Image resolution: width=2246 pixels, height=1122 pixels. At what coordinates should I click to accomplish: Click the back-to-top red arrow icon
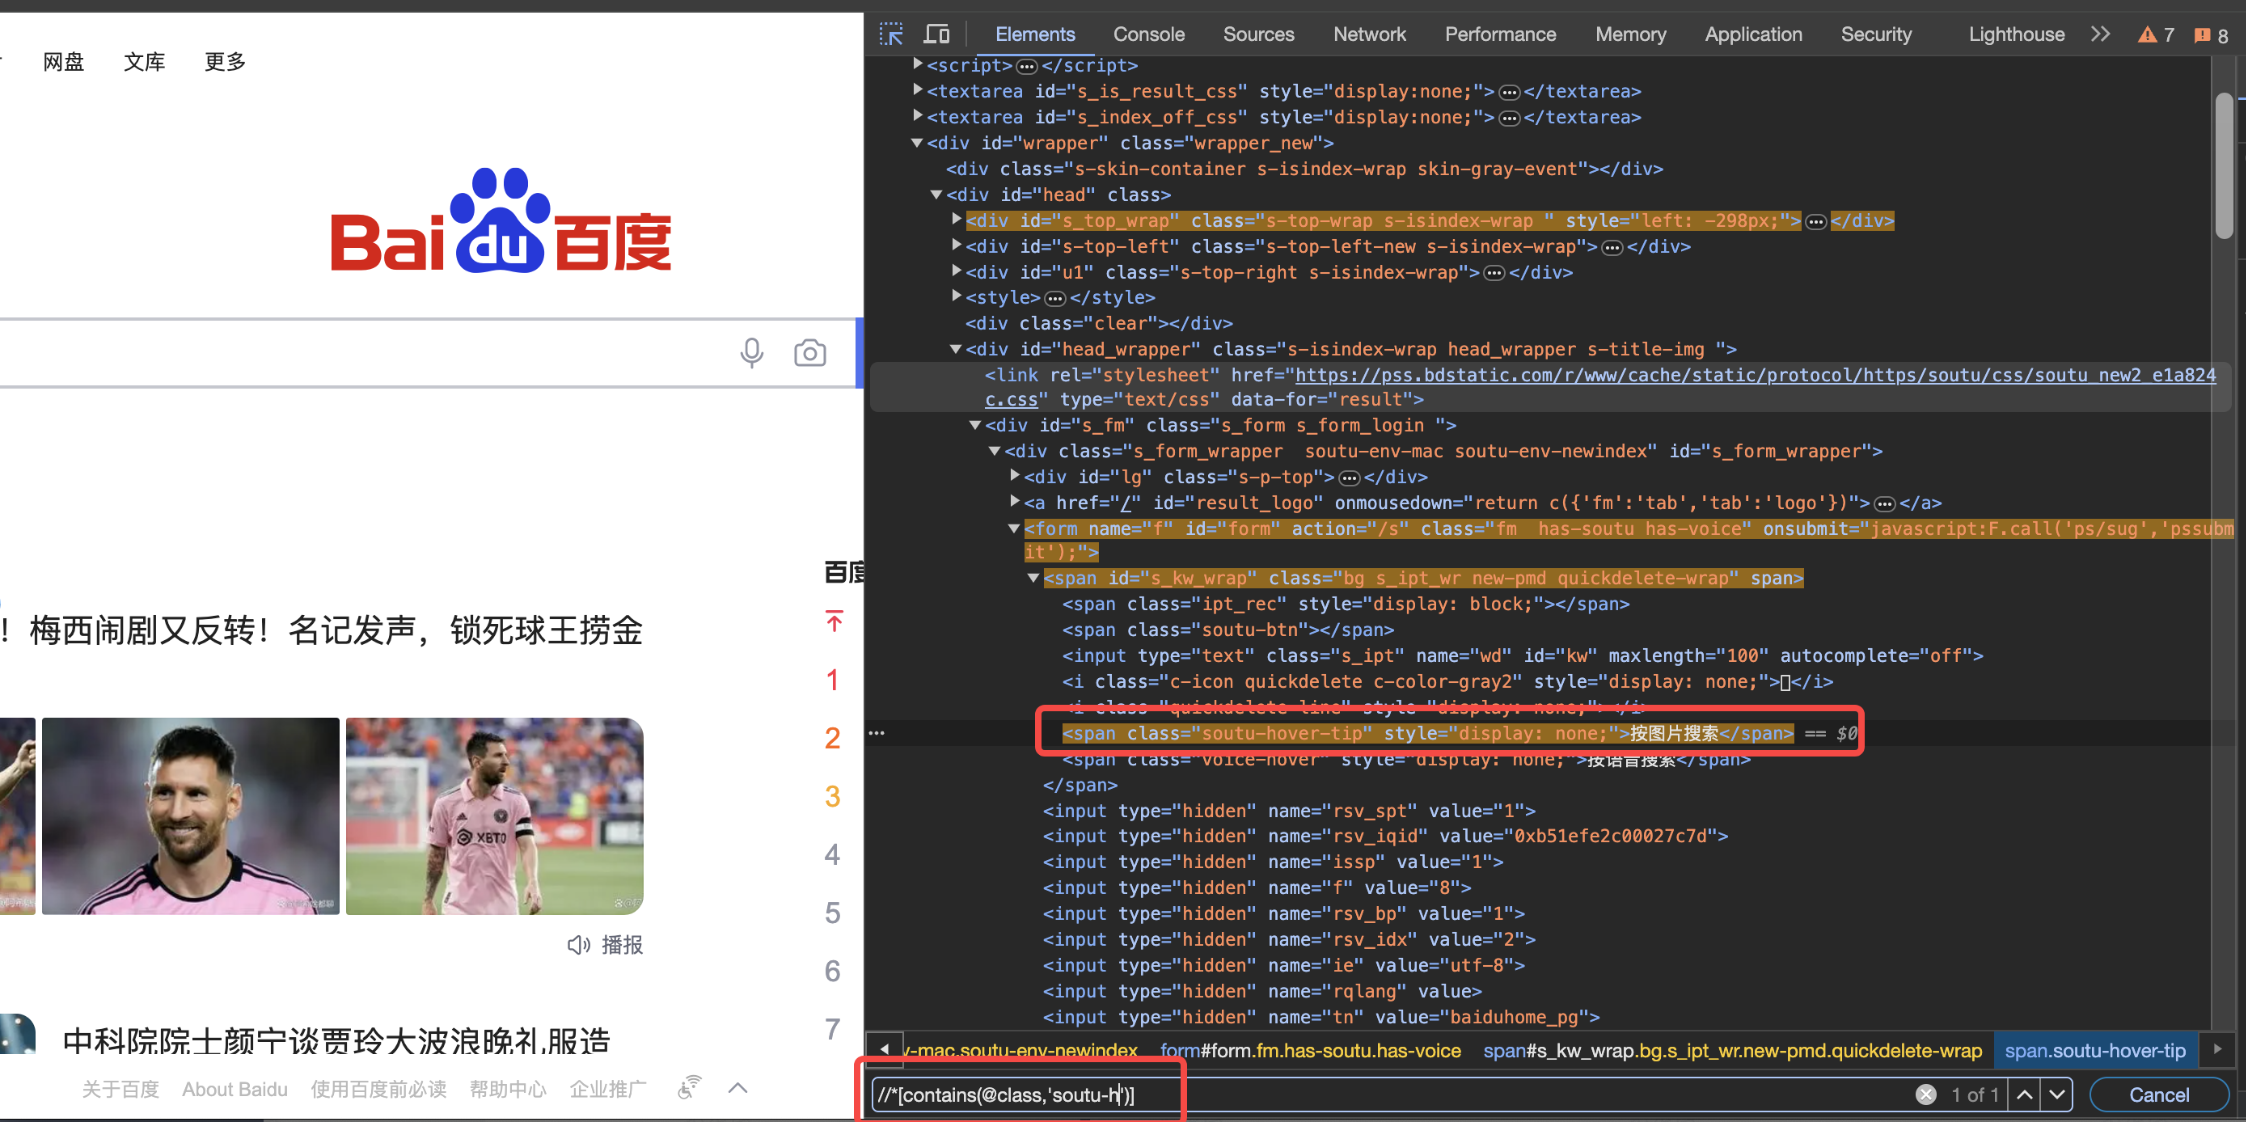[834, 621]
